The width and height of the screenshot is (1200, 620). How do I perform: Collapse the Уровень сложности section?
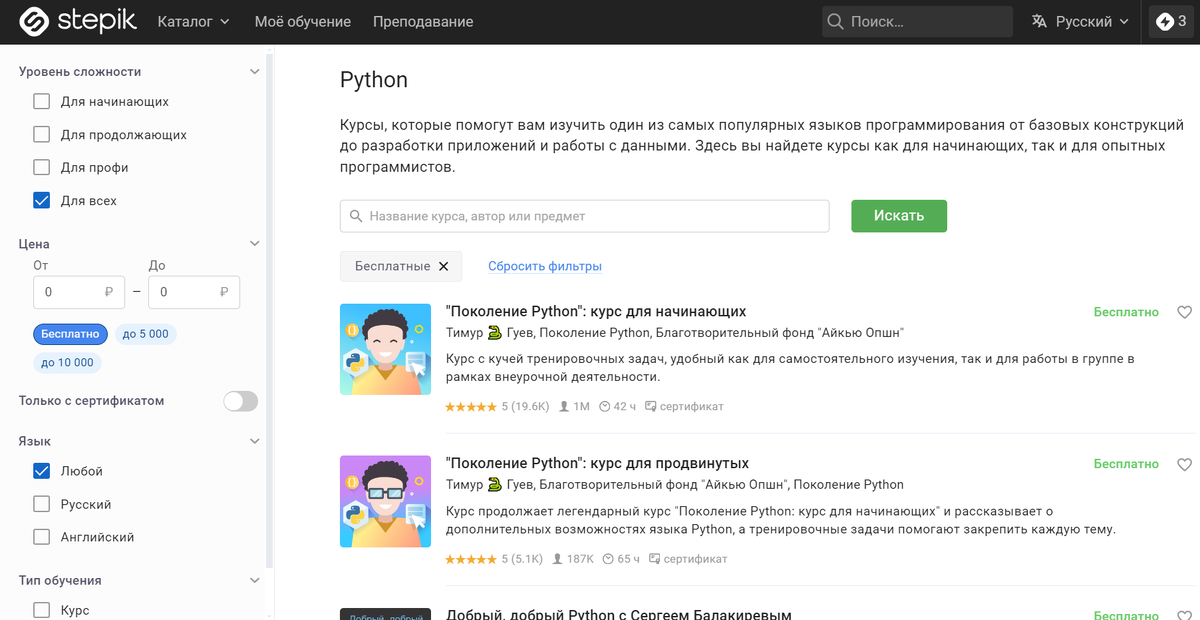point(254,72)
